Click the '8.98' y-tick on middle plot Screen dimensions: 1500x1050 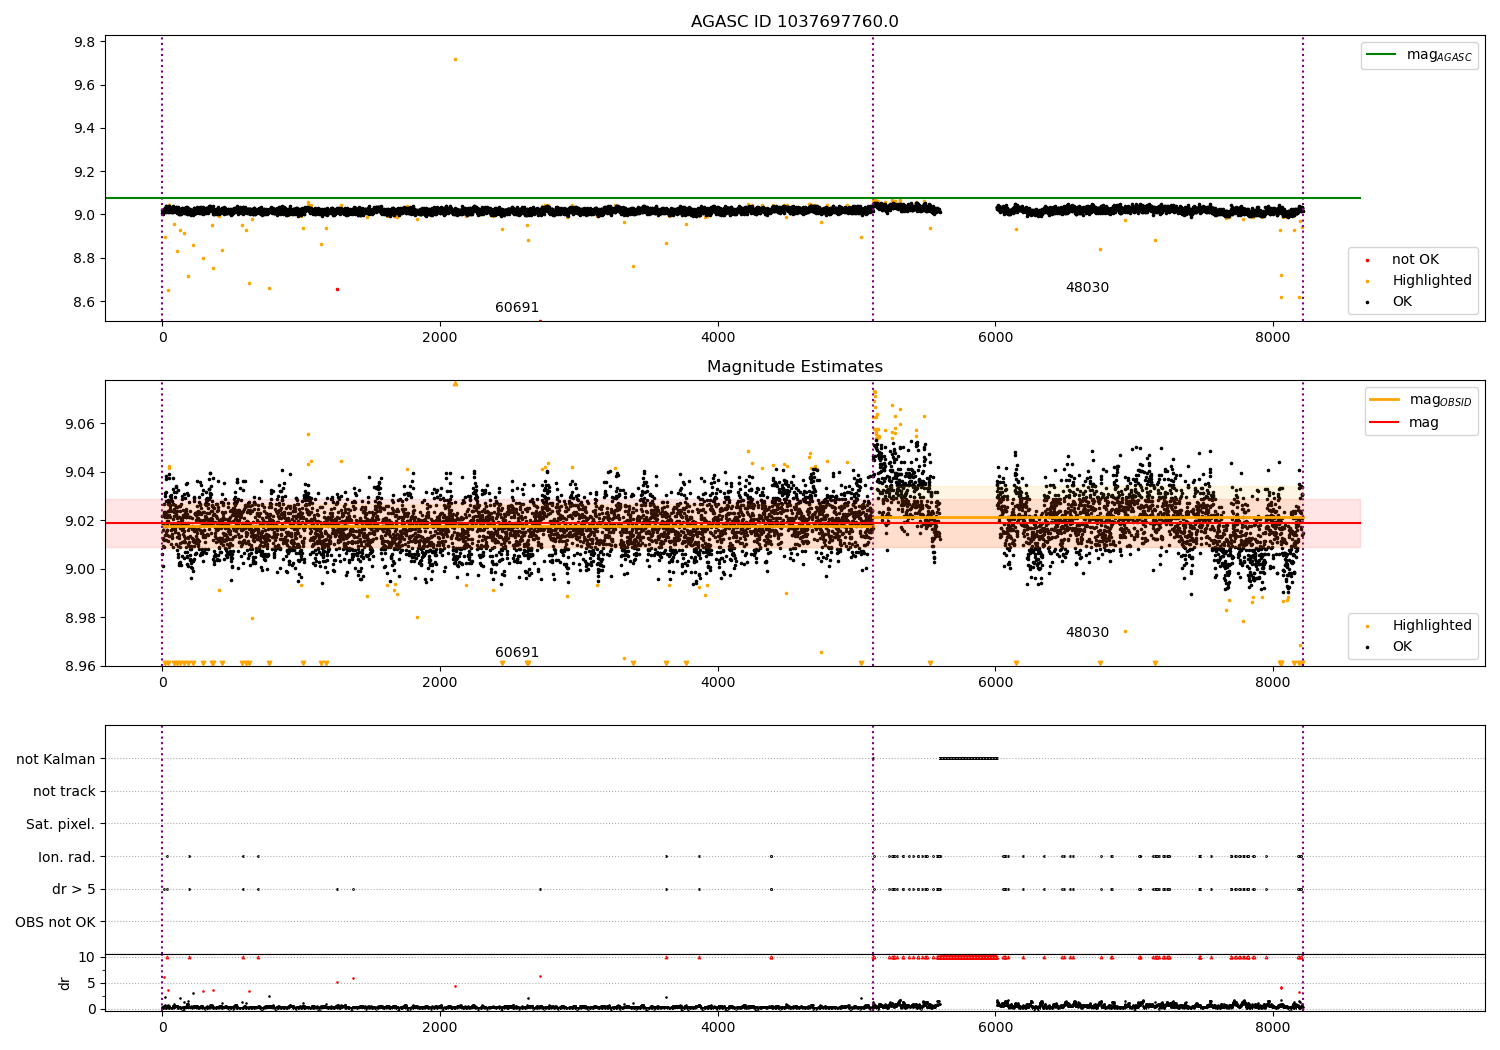click(81, 618)
